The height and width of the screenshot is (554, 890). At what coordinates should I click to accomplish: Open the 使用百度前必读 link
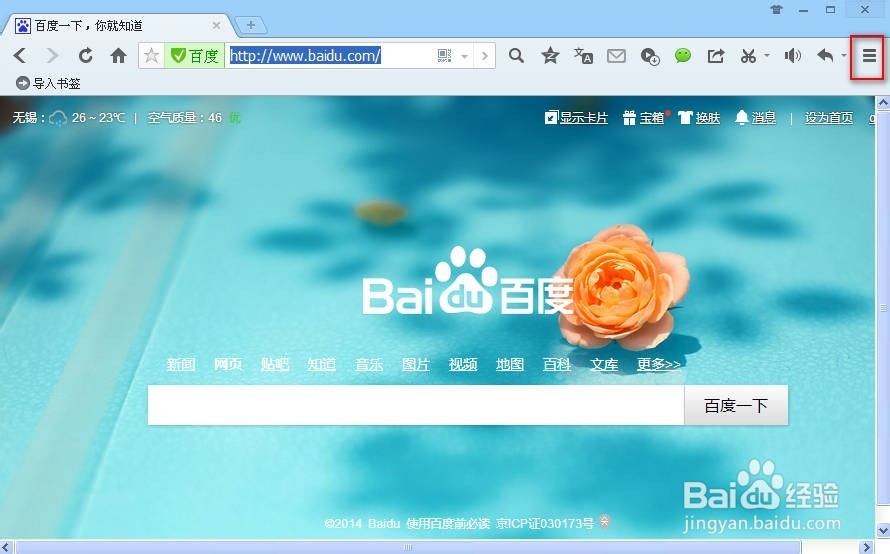point(448,523)
